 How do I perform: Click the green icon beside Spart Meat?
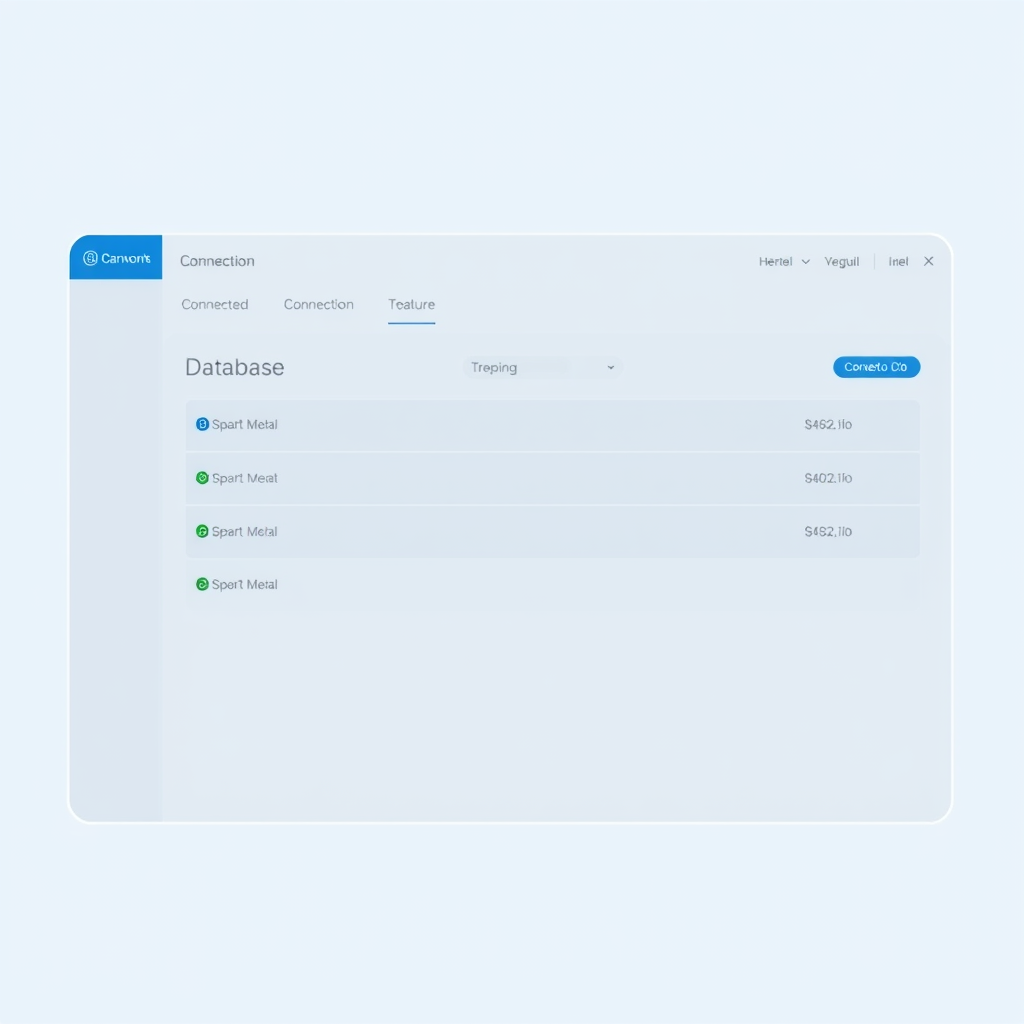coord(202,478)
